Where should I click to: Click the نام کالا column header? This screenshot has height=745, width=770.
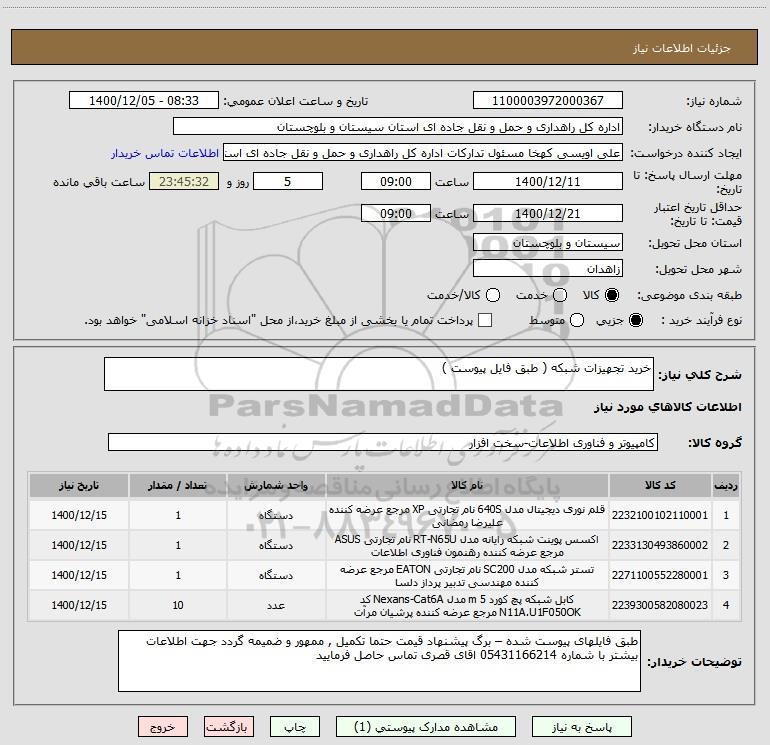(x=467, y=485)
